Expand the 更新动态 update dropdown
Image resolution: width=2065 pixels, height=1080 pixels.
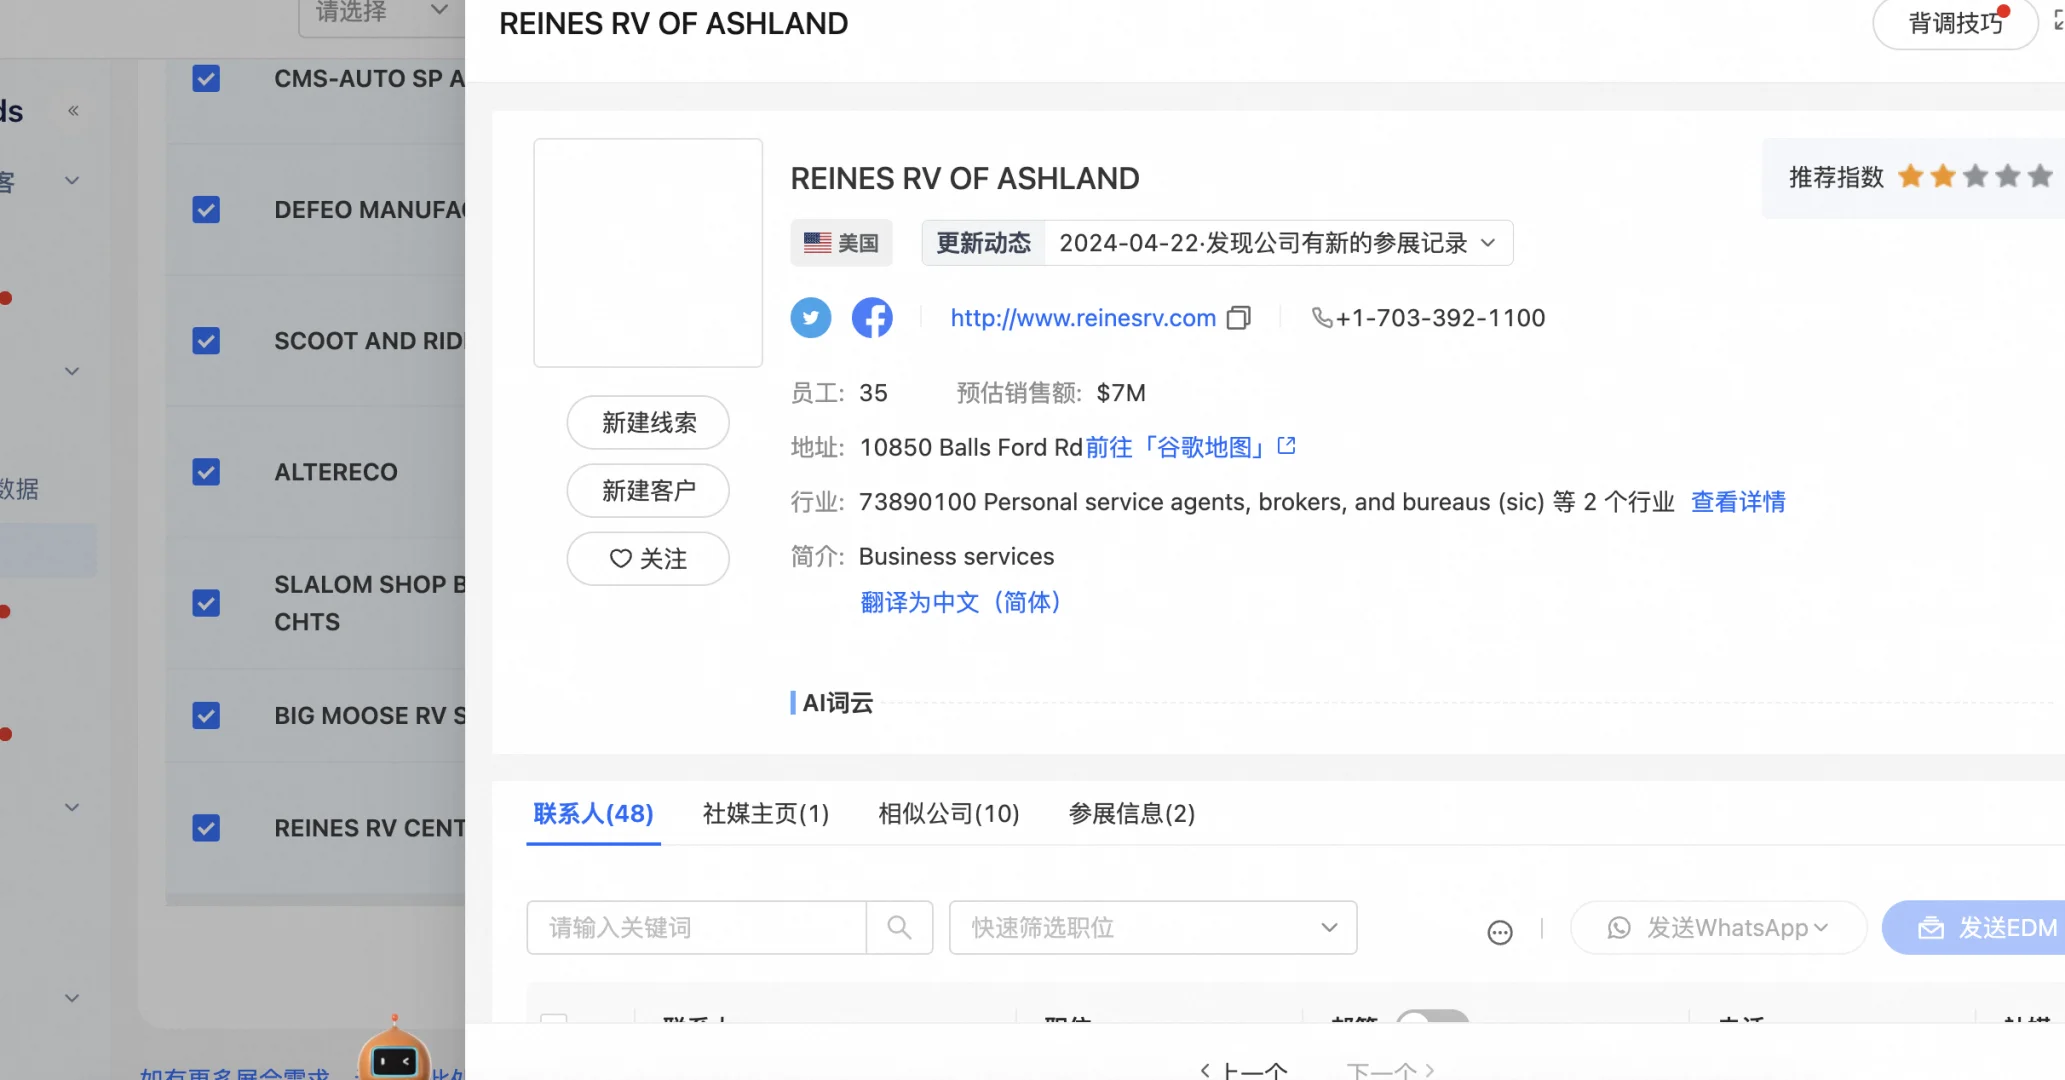[x=1488, y=243]
